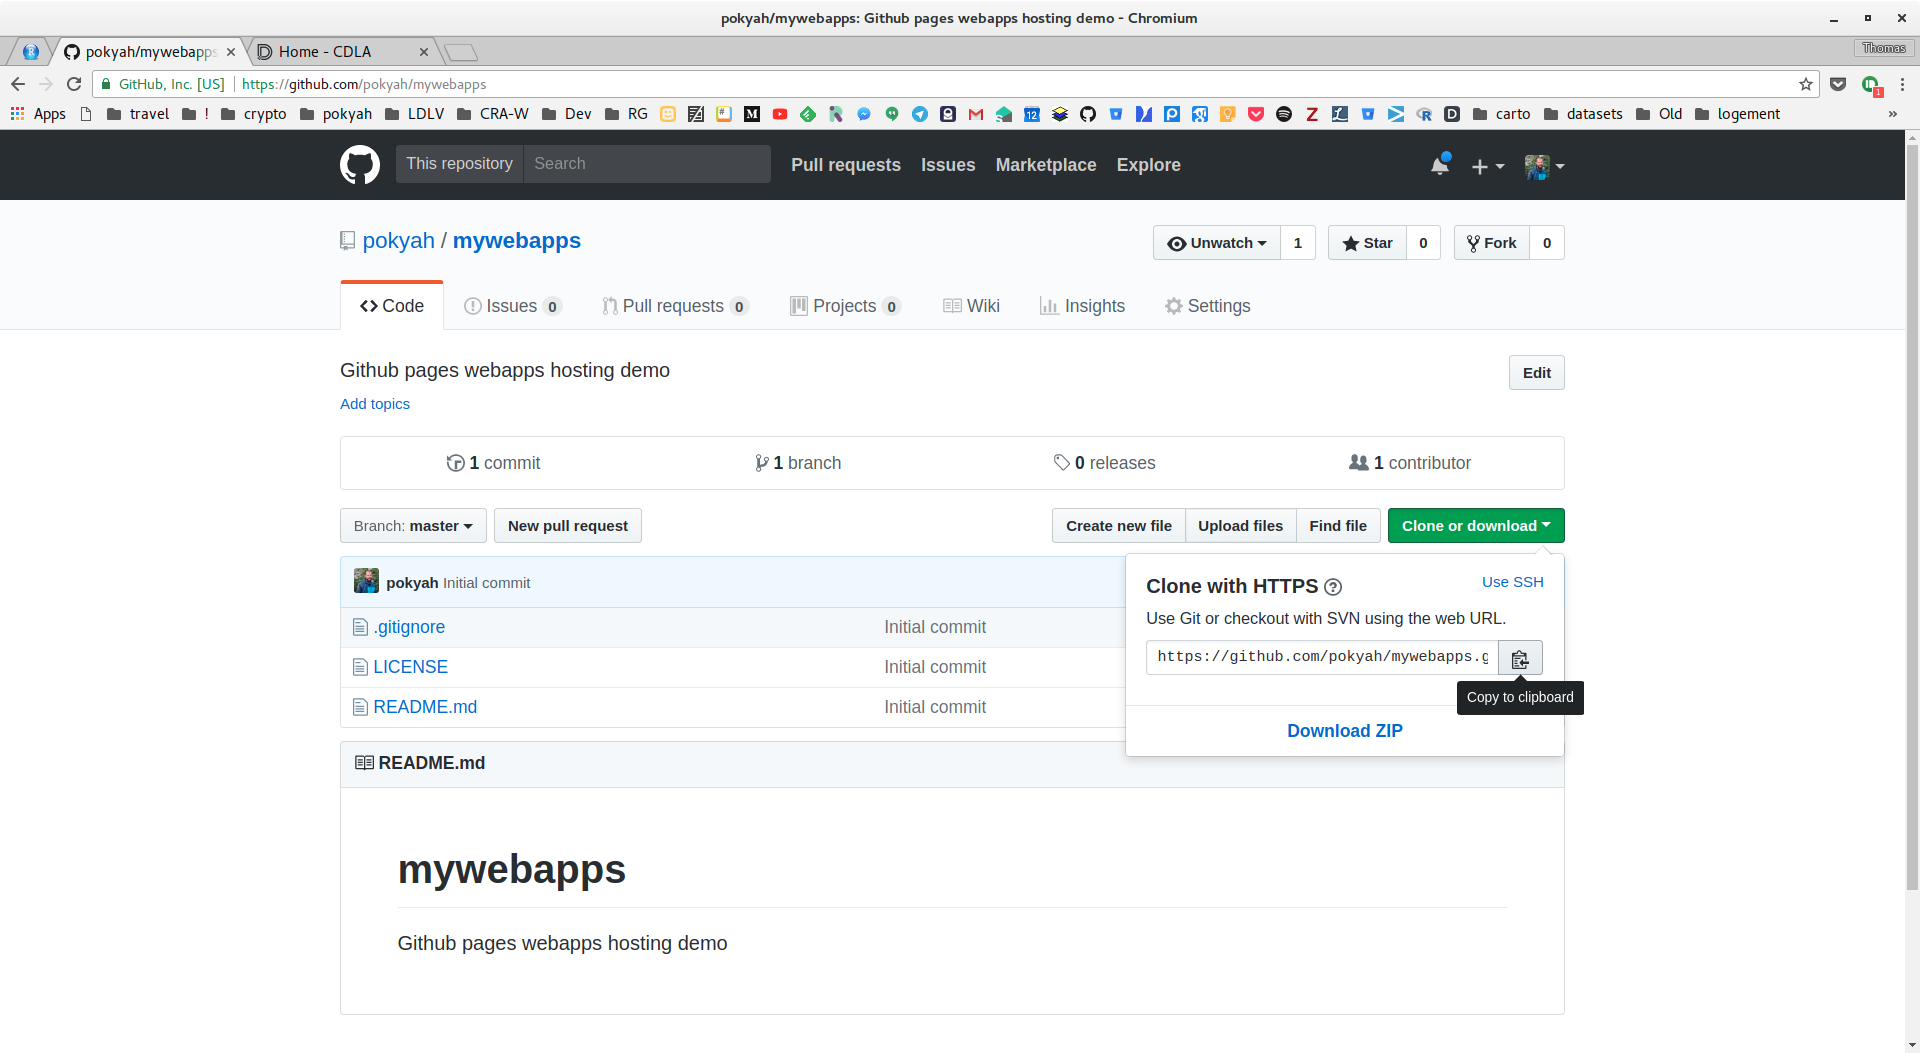Reload the page with the refresh icon
The width and height of the screenshot is (1920, 1053).
click(x=74, y=84)
